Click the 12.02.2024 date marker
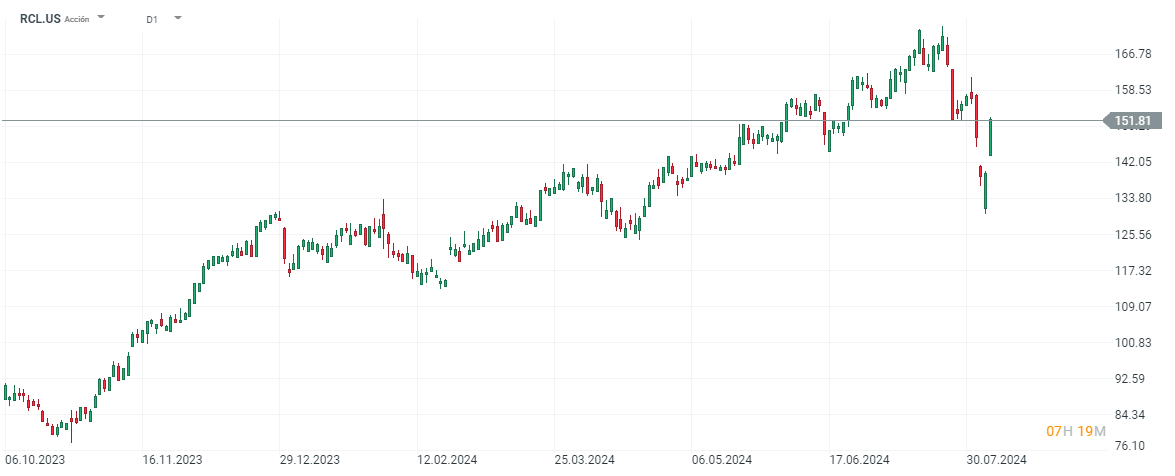The height and width of the screenshot is (476, 1175). pos(446,460)
